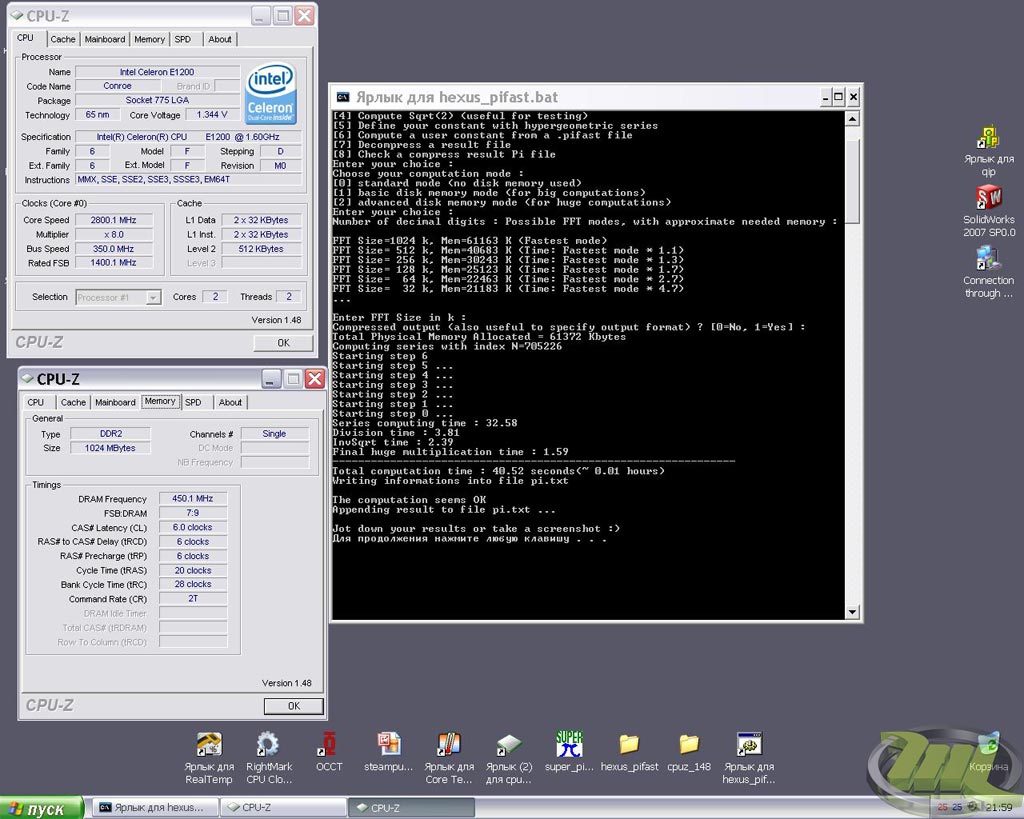Launch the super_pi desktop icon
Screen dimensions: 1024x819
(569, 745)
